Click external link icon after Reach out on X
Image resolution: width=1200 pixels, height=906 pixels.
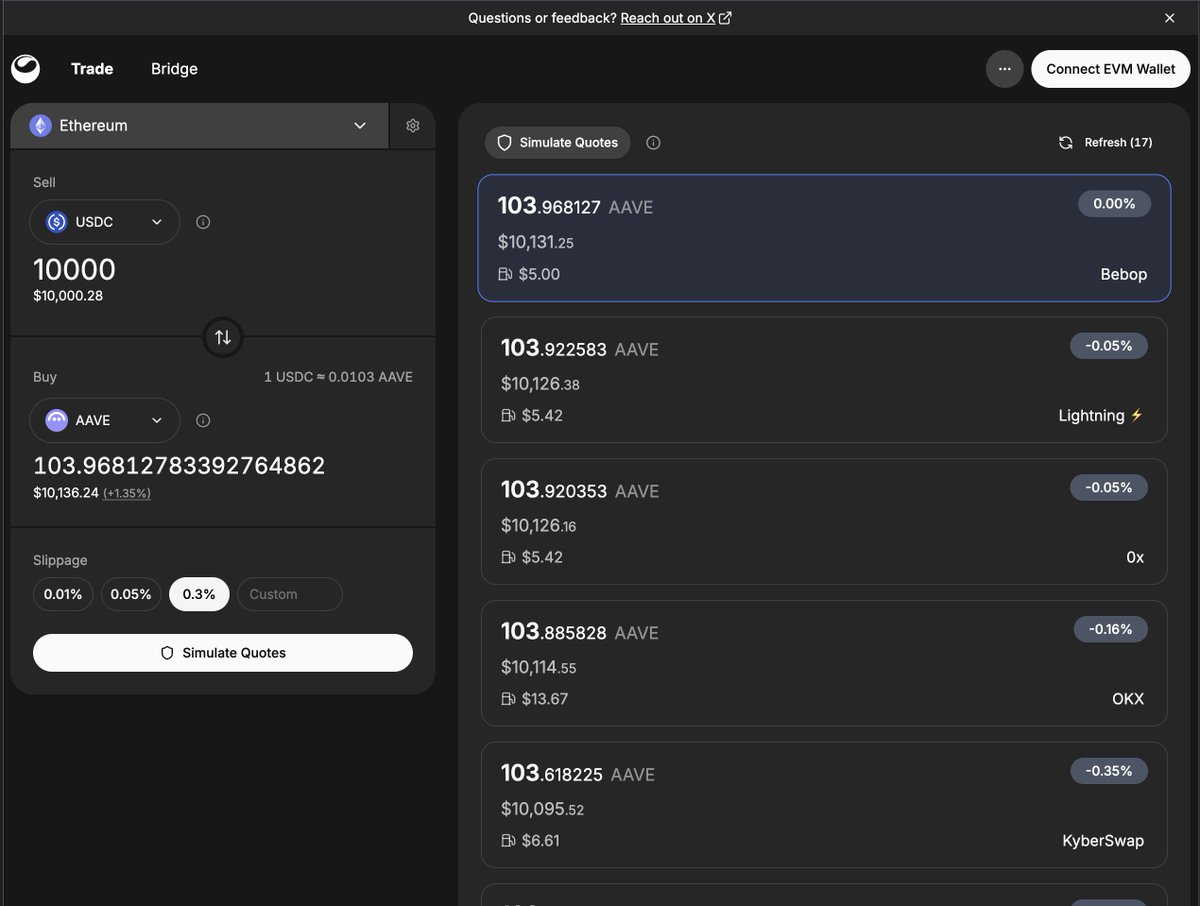pyautogui.click(x=726, y=18)
